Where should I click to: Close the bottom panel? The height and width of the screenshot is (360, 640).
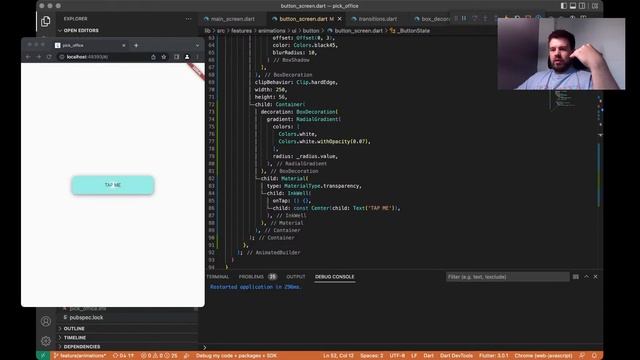point(596,277)
